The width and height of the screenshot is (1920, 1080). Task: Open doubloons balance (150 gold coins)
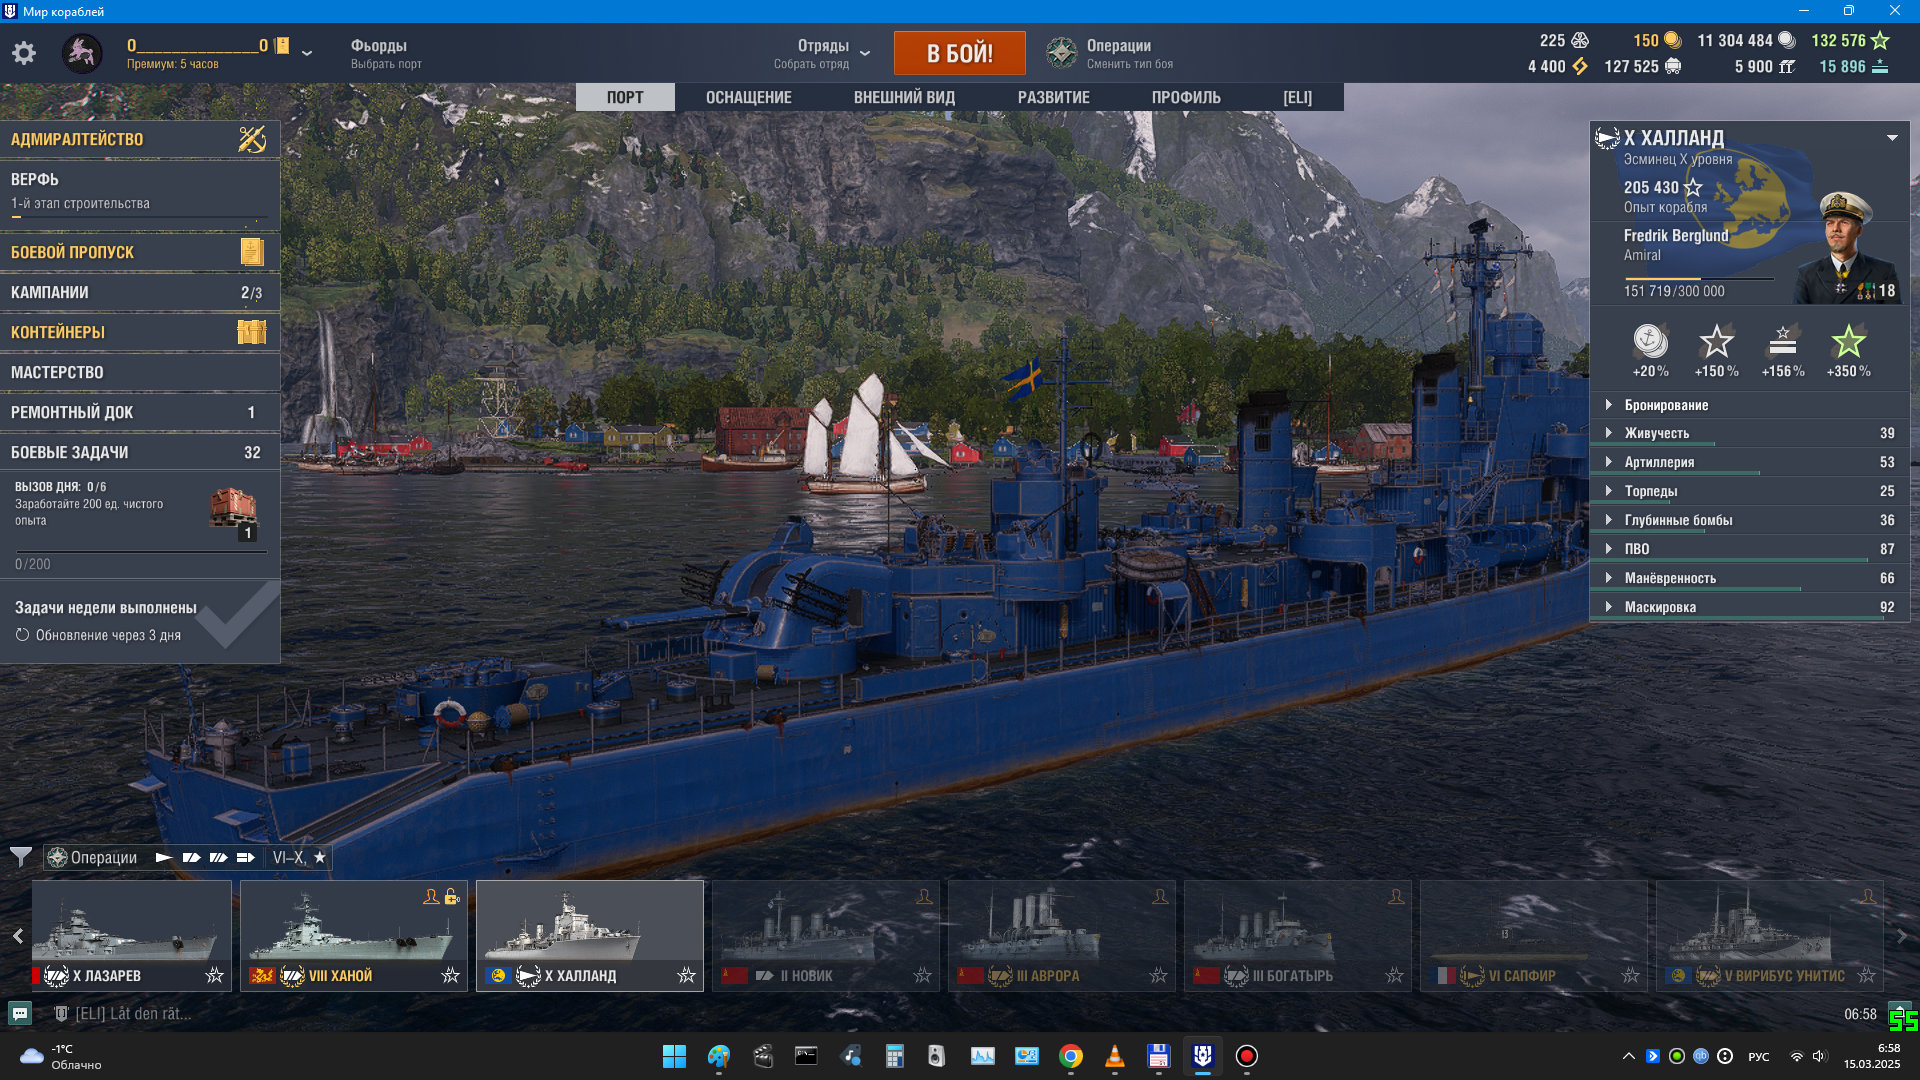pyautogui.click(x=1672, y=40)
